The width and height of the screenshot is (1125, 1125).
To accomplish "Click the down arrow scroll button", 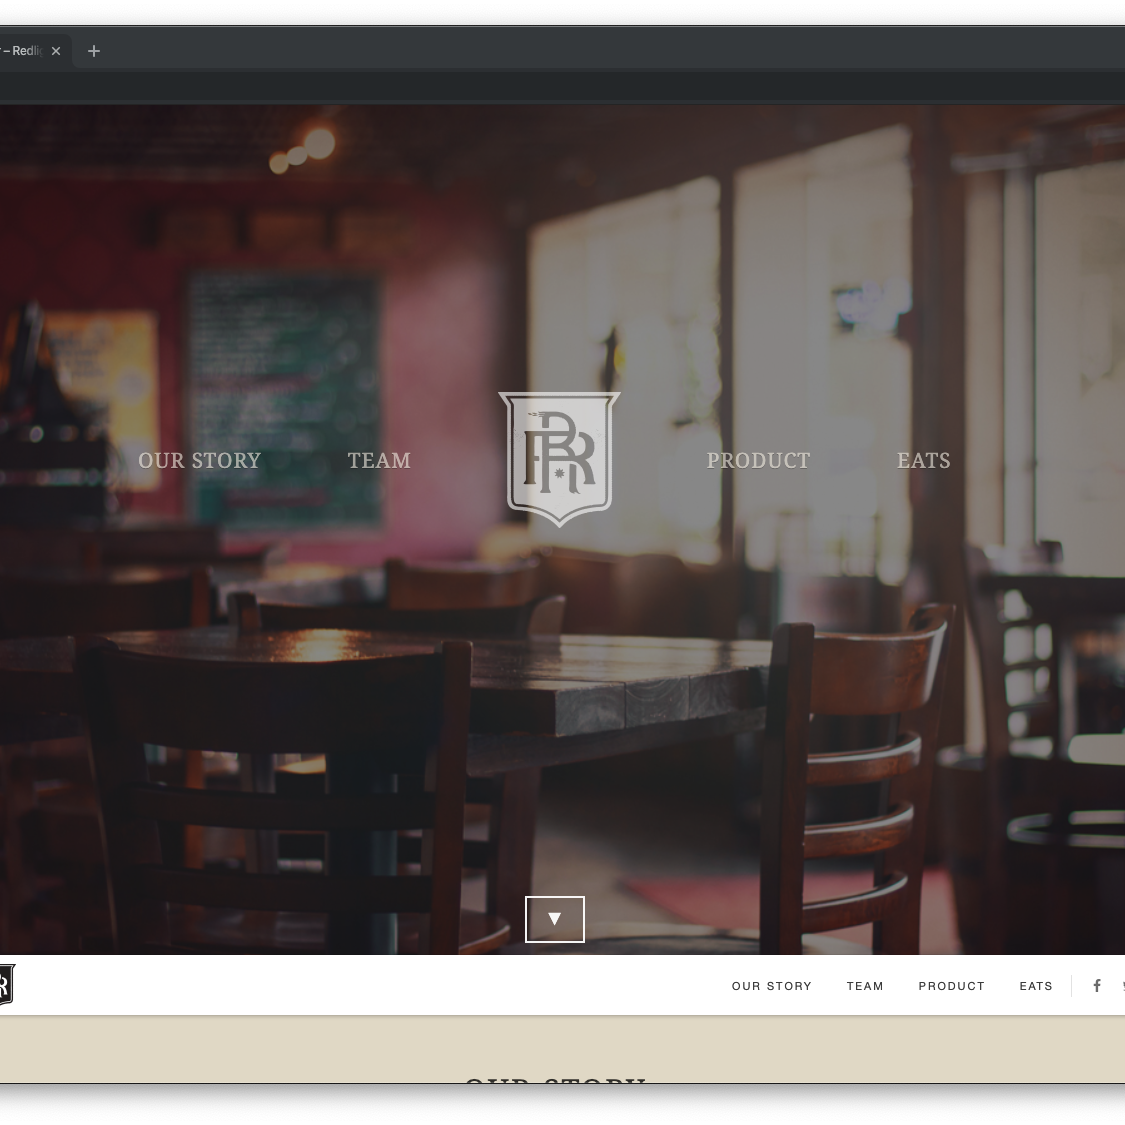I will 555,919.
